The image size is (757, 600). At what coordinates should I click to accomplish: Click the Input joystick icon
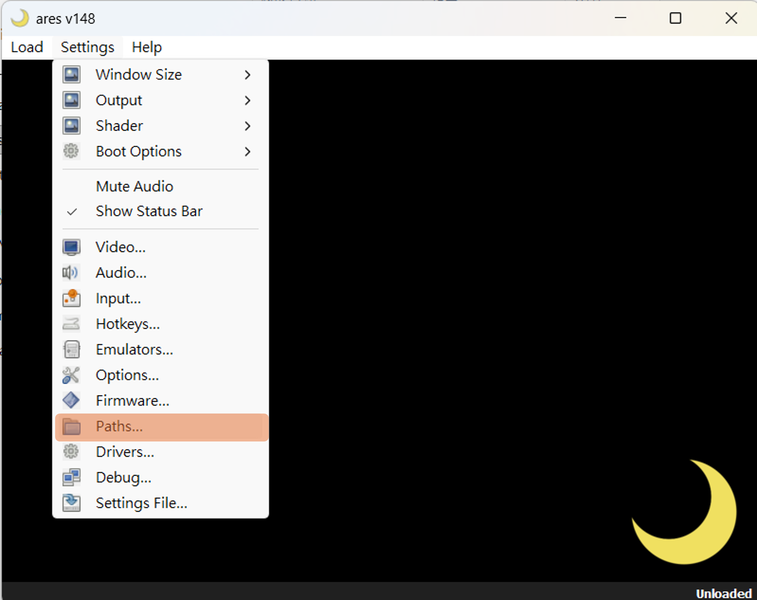tap(71, 298)
